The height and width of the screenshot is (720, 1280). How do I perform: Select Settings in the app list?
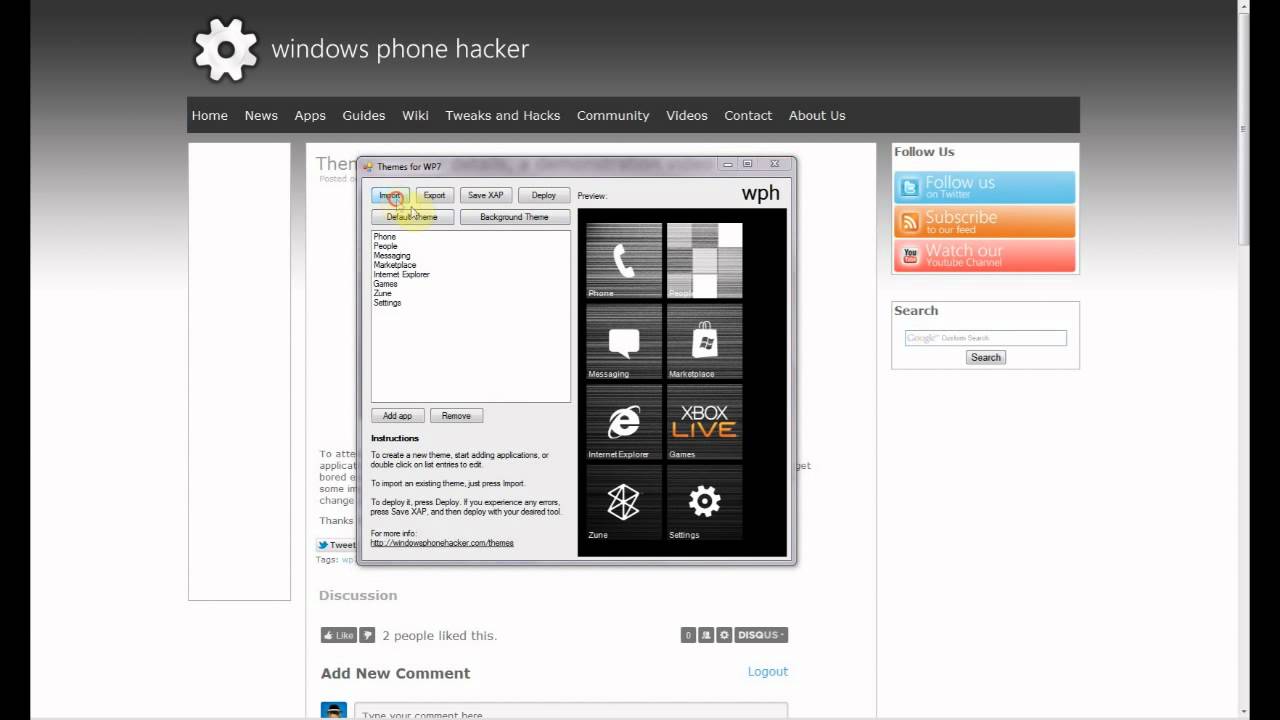(x=388, y=303)
